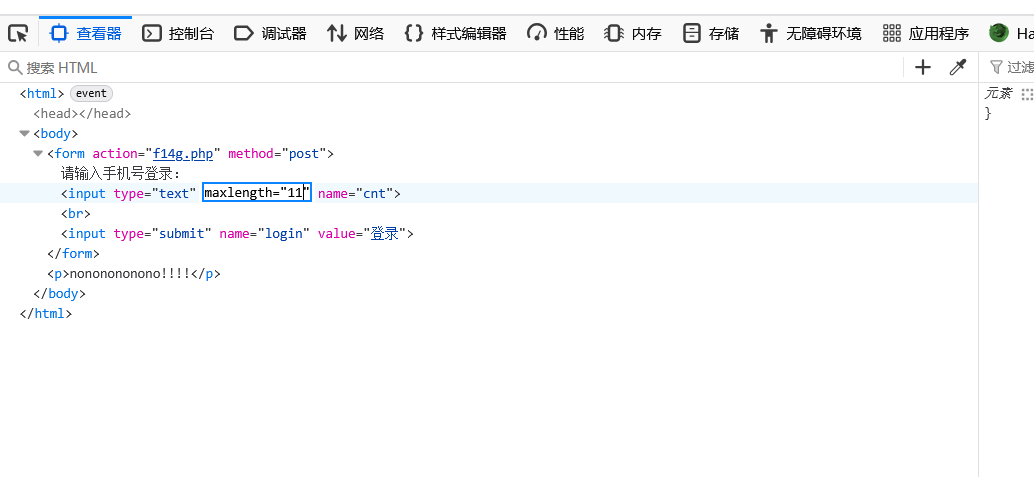Select the br element row

pos(76,214)
